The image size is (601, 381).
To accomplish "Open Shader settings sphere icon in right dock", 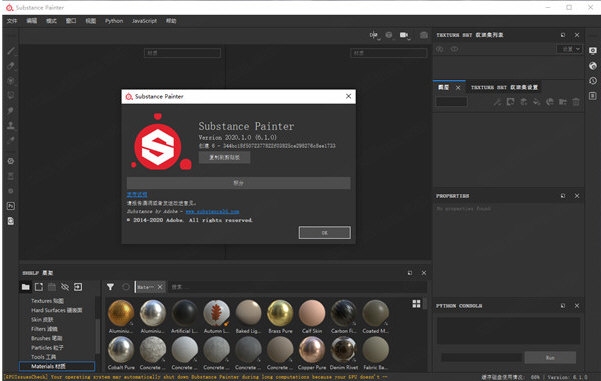I will 593,66.
